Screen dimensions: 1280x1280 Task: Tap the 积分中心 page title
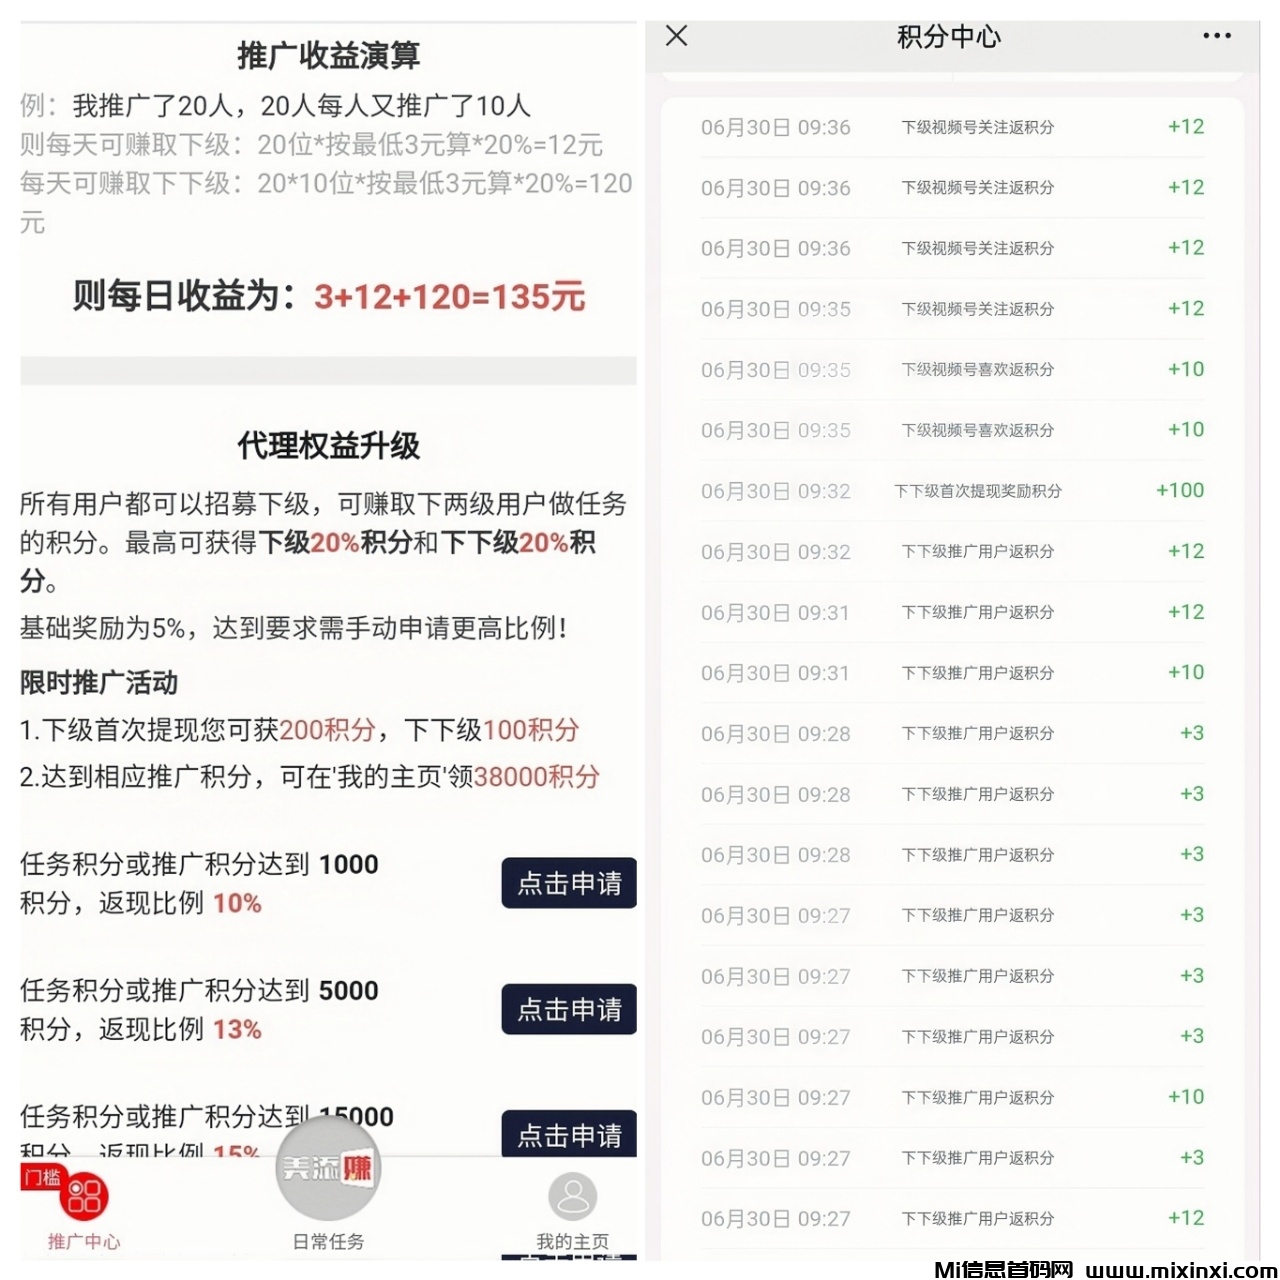[x=948, y=37]
